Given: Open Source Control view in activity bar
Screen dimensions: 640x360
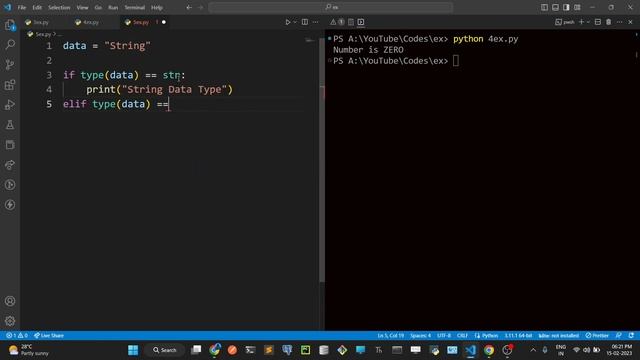Looking at the screenshot, I should tap(10, 64).
